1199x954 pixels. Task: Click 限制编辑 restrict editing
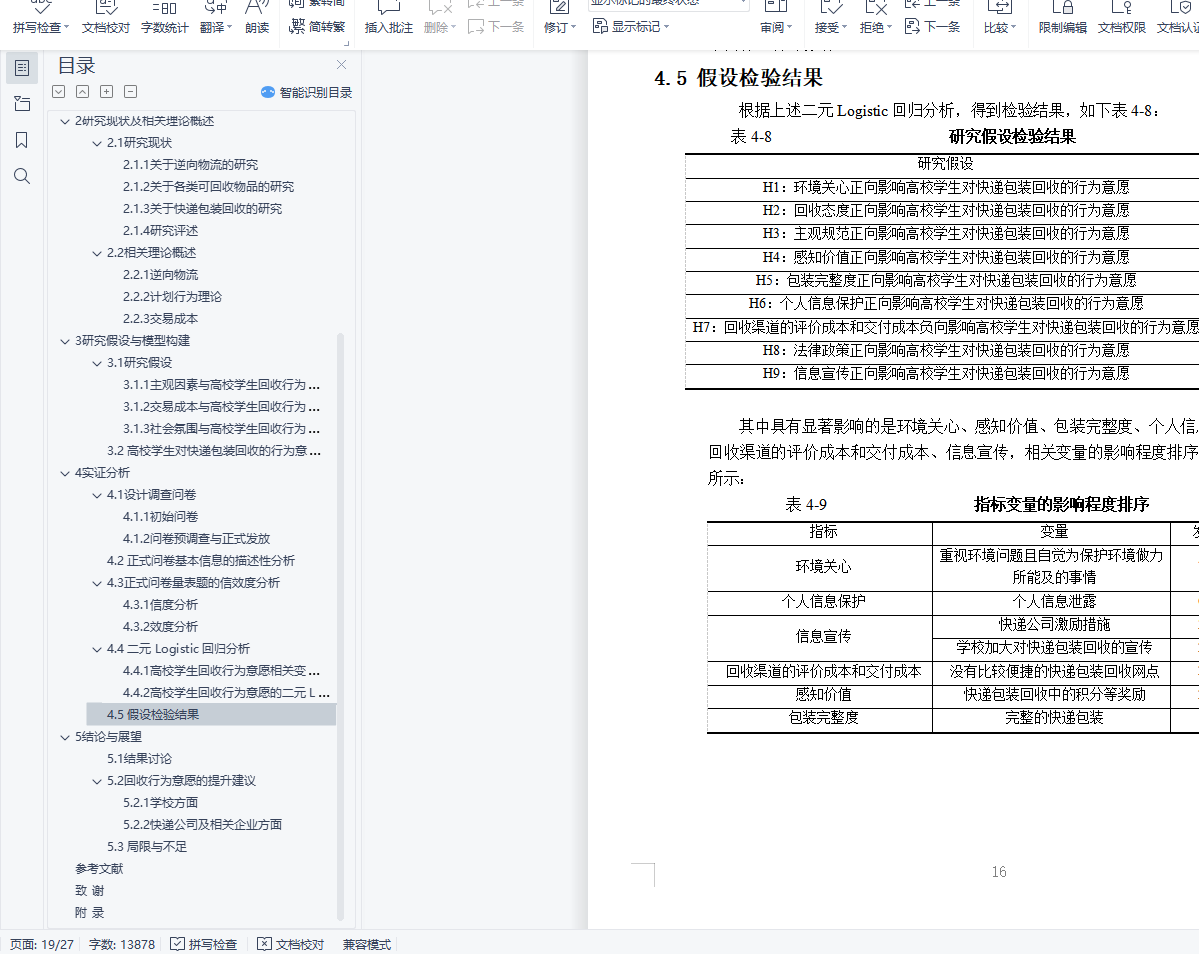coord(1062,18)
